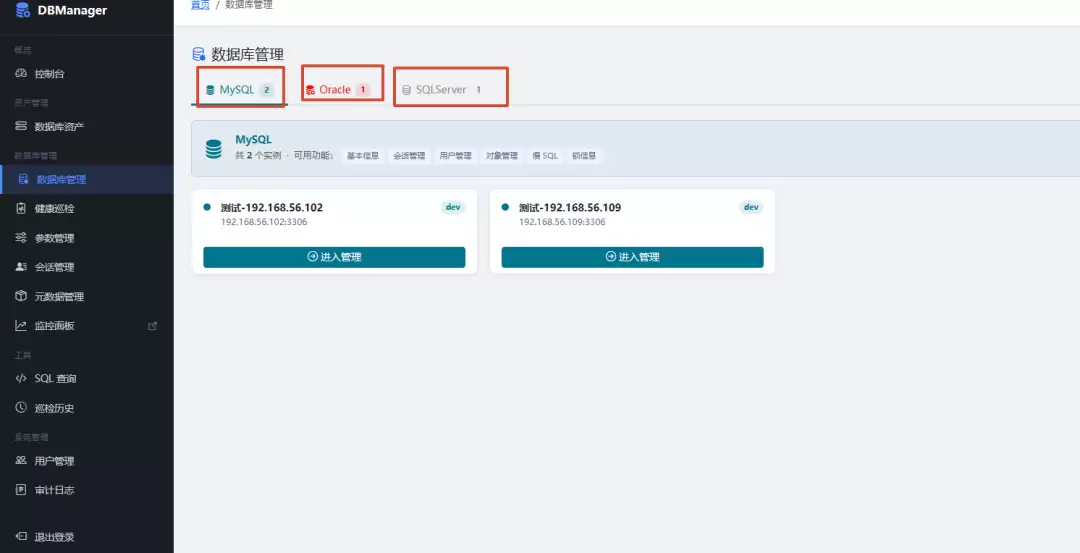Click status dot of 测试-192.168.56.102
This screenshot has width=1080, height=553.
(x=207, y=207)
